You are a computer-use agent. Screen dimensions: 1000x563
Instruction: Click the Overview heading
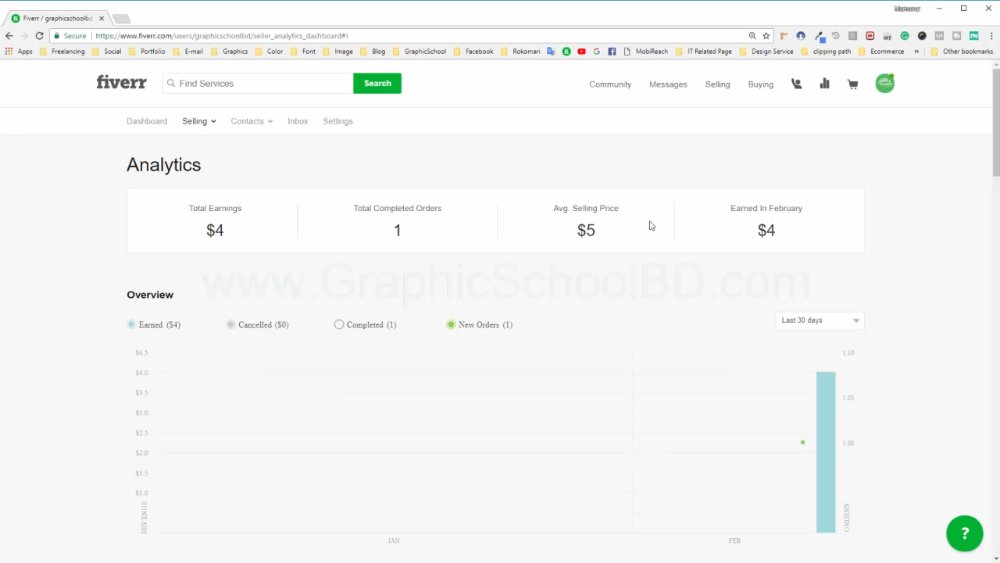click(x=150, y=295)
